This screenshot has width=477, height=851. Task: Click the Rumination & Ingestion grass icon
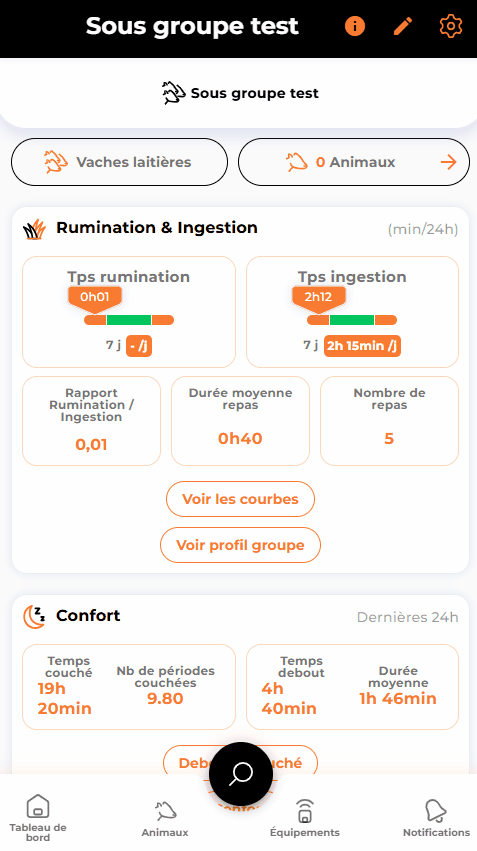point(34,229)
